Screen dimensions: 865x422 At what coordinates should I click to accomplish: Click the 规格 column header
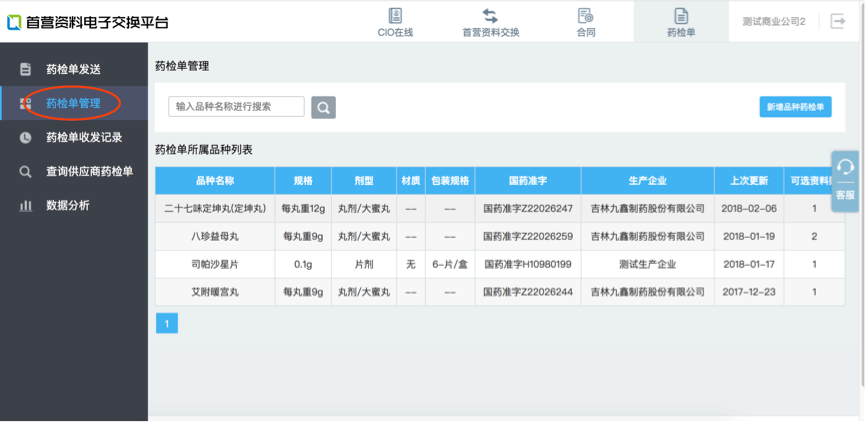[x=303, y=181]
